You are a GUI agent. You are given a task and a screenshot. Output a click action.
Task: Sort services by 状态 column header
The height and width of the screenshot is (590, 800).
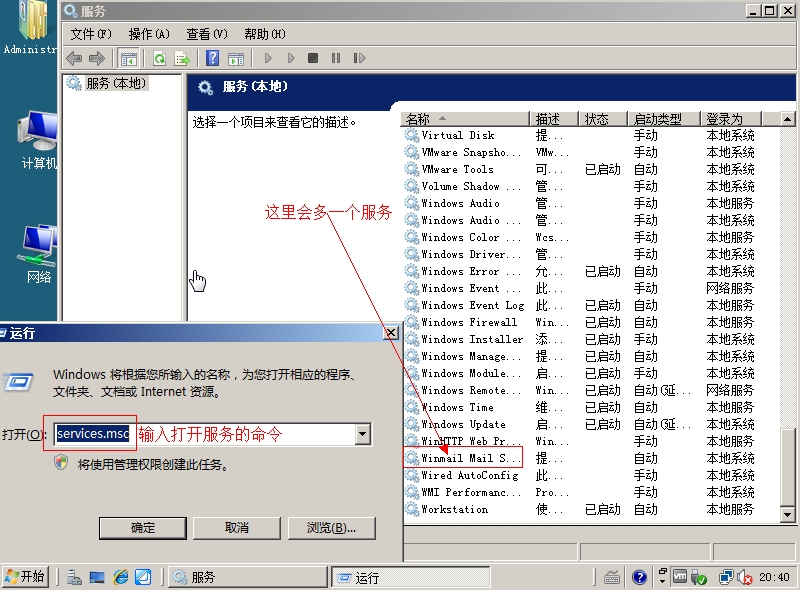602,119
